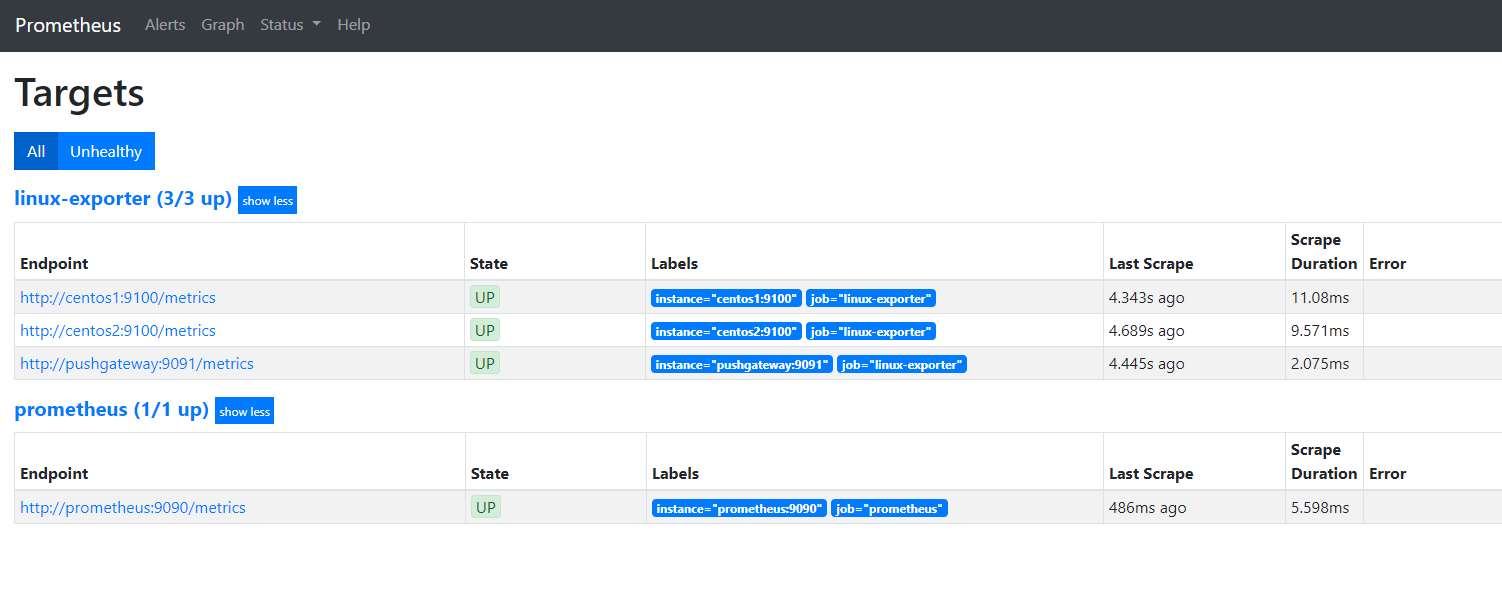Screen dimensions: 1502x597
Task: Open the centos2:9100 metrics endpoint
Action: pyautogui.click(x=118, y=330)
